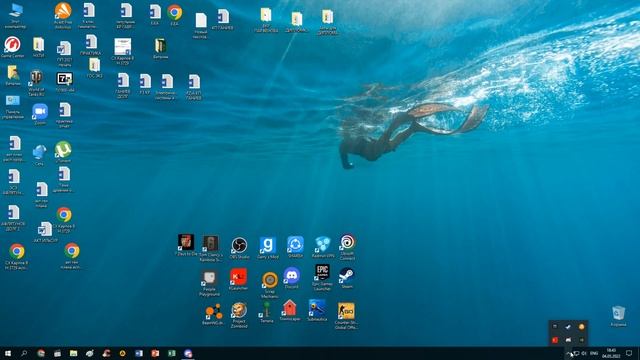Select the BeamNG.drive desktop icon

[x=213, y=314]
